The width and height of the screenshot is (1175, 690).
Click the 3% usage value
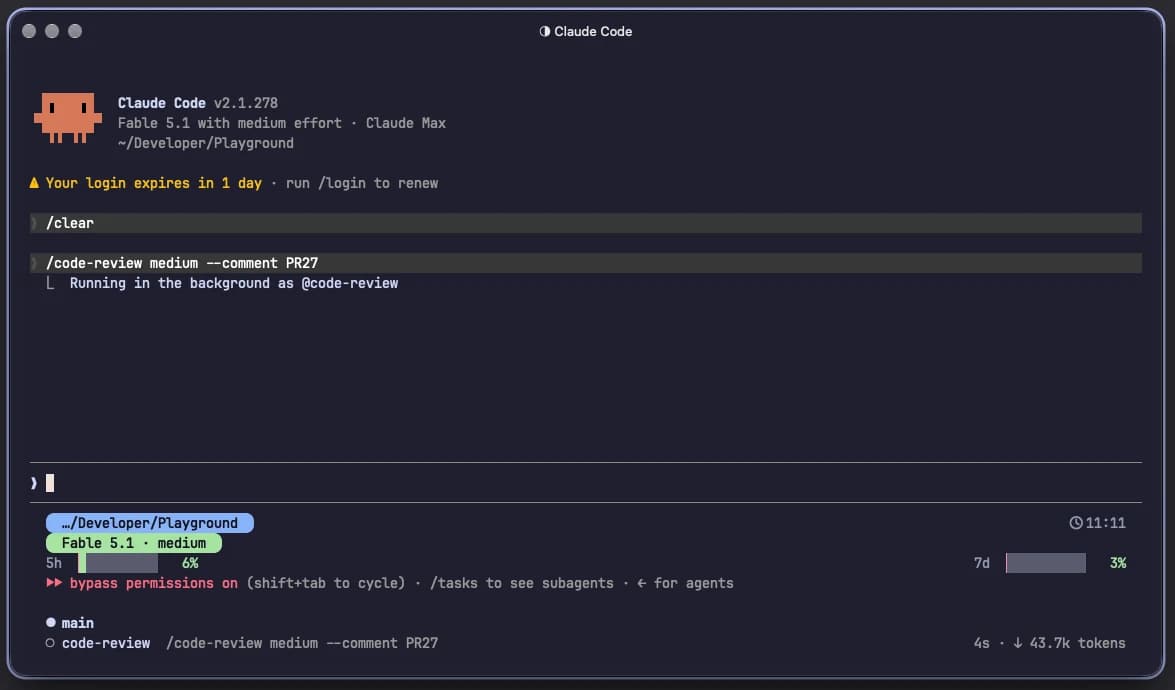point(1118,563)
